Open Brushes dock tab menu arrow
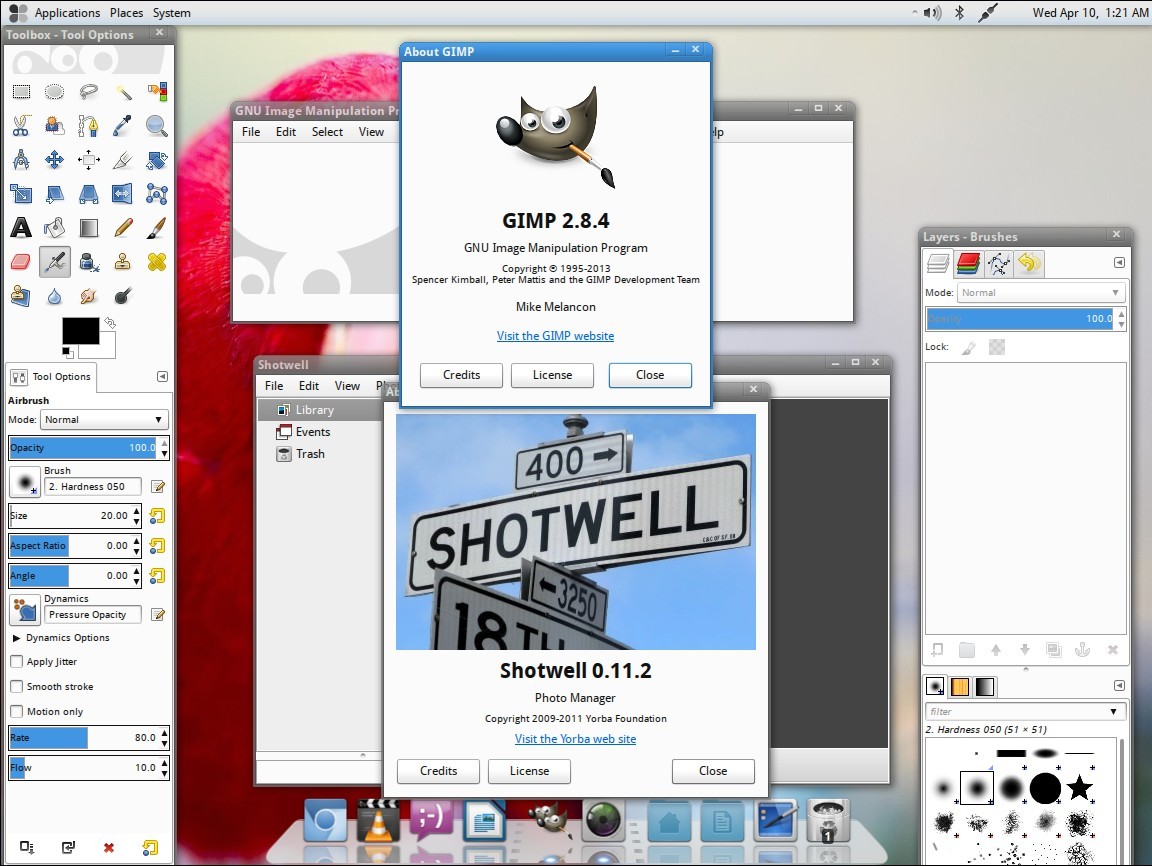The height and width of the screenshot is (866, 1152). pos(1119,685)
